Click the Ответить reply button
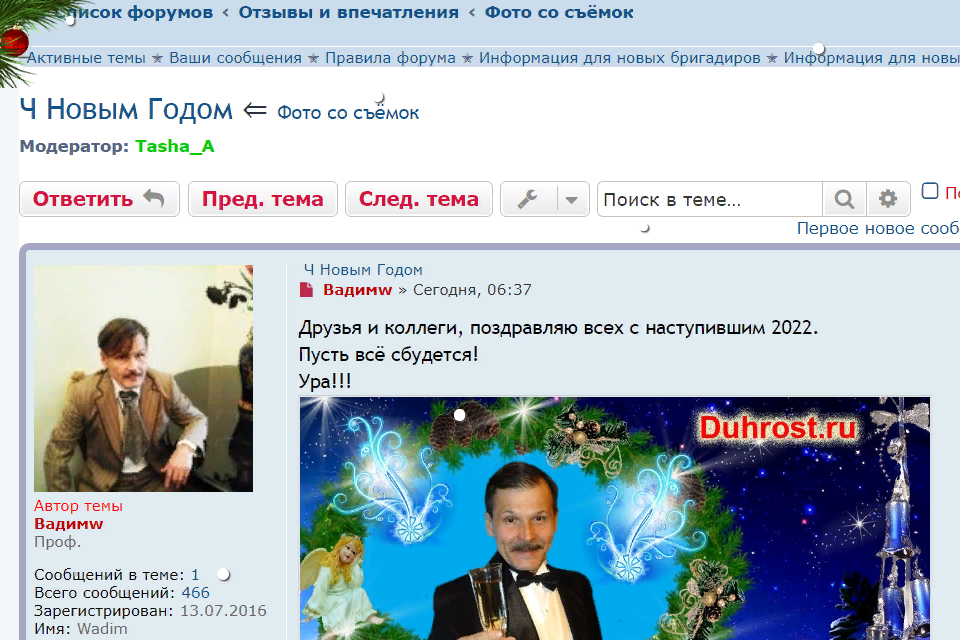 point(99,199)
